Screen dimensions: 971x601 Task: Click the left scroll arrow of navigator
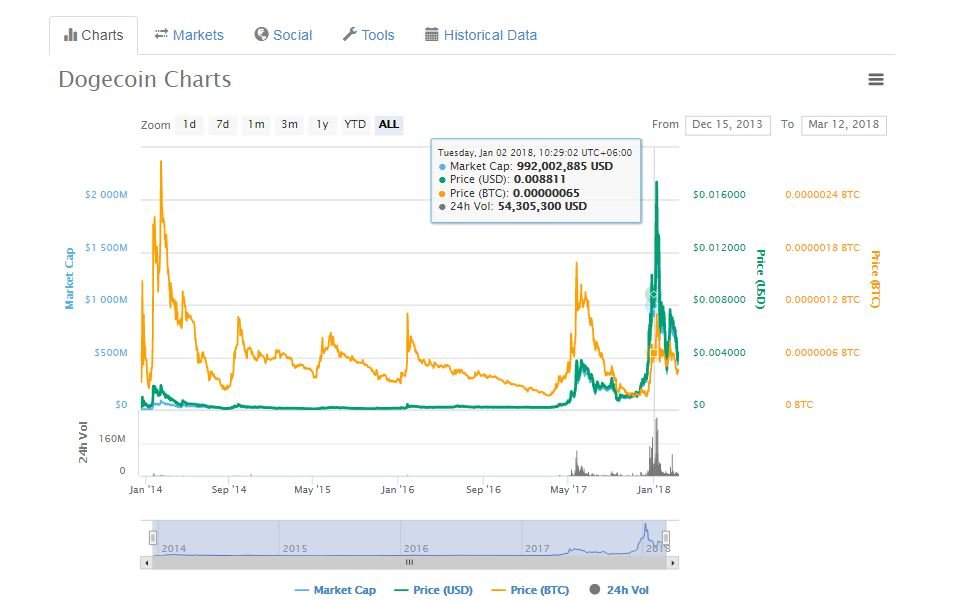pyautogui.click(x=147, y=563)
